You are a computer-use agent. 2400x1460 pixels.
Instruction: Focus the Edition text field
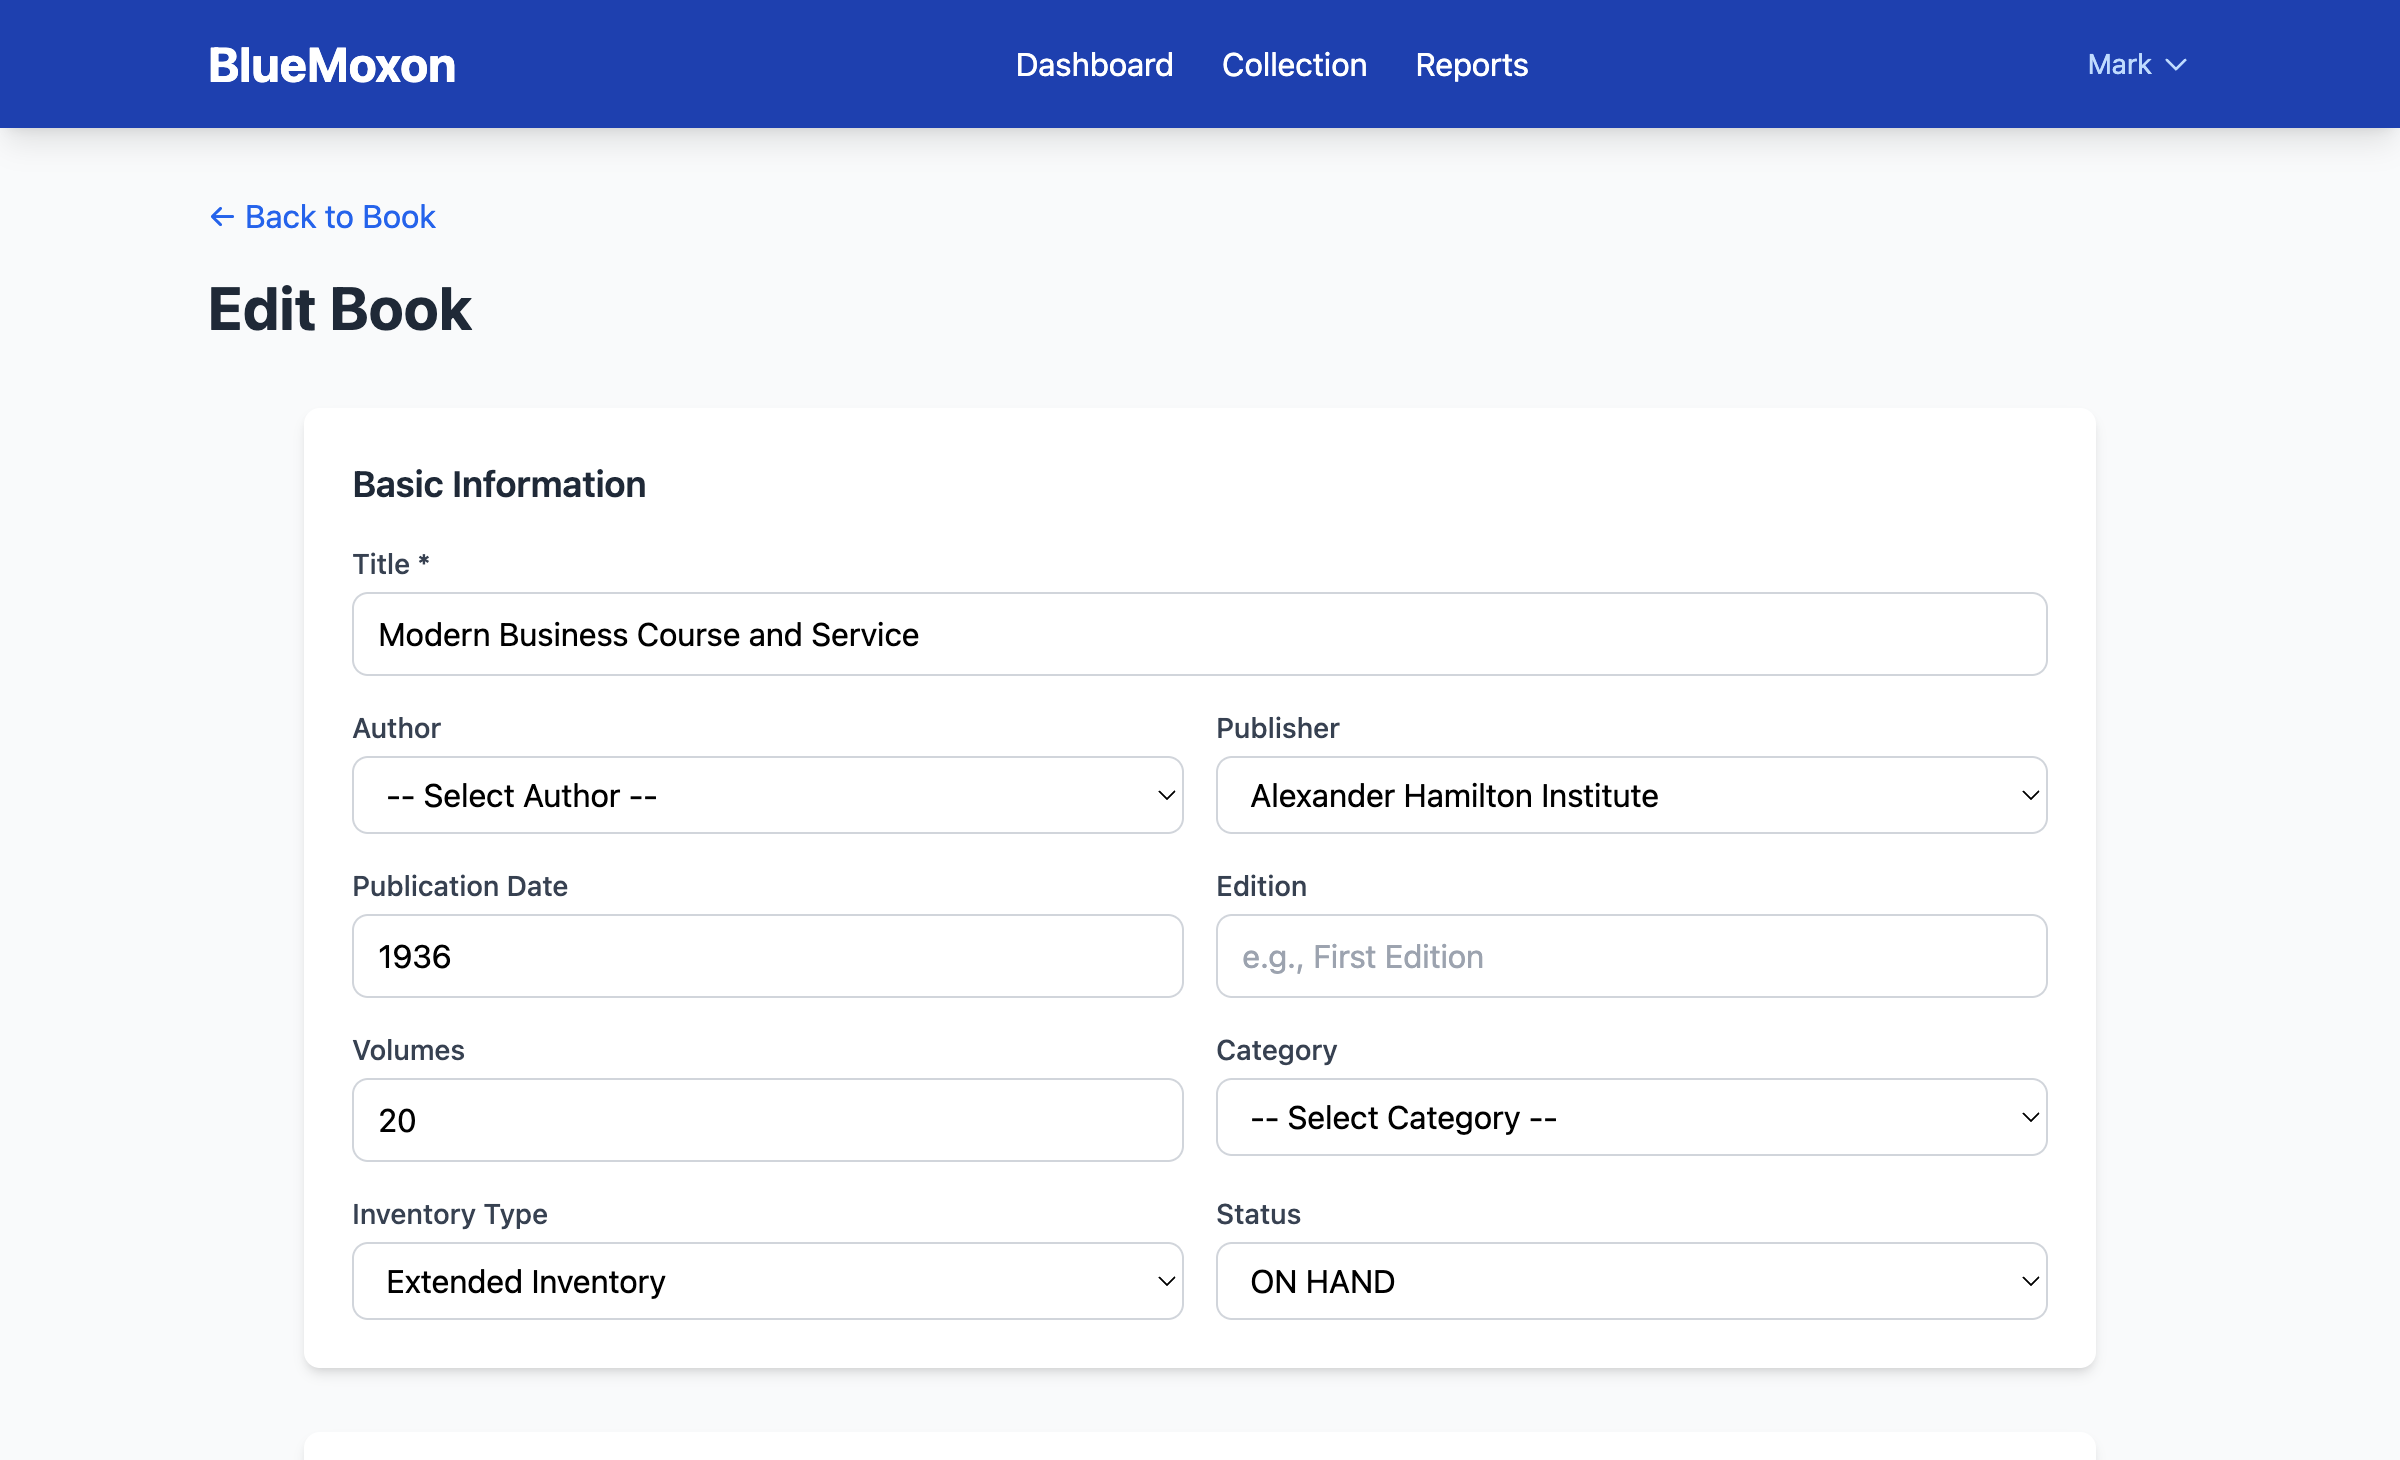point(1631,956)
